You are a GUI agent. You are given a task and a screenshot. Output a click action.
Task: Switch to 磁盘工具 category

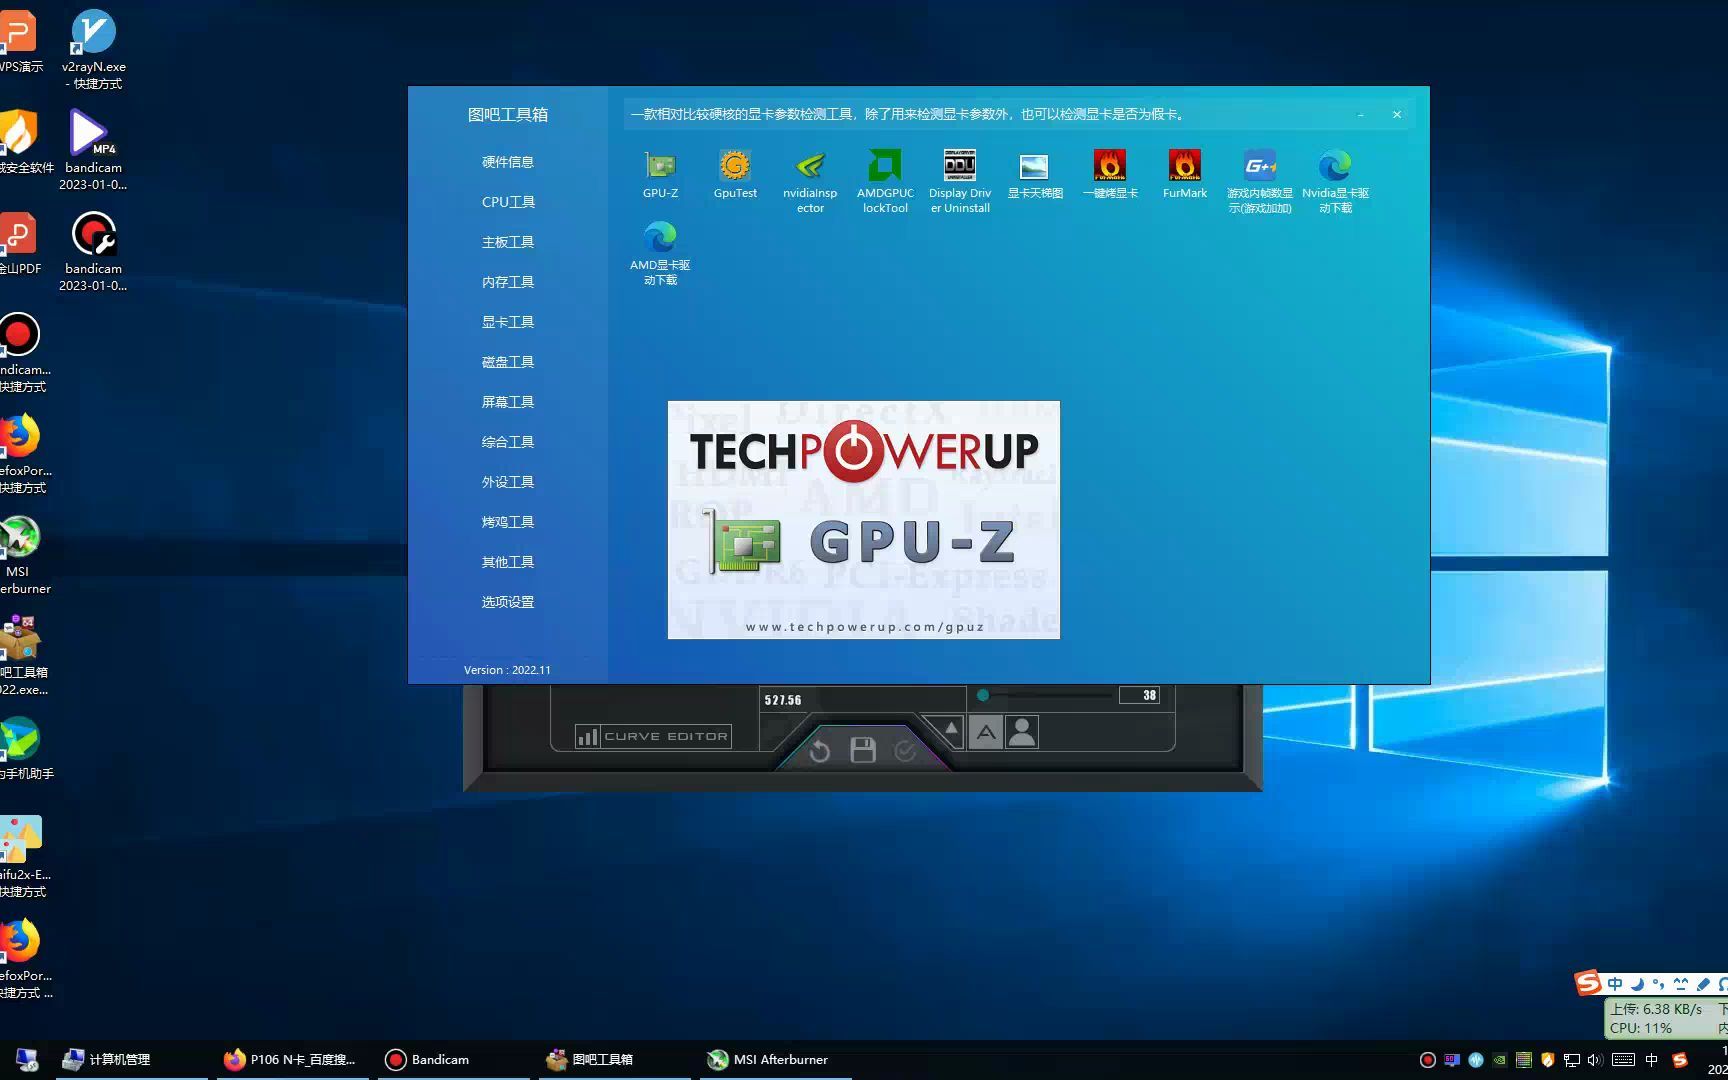point(508,362)
